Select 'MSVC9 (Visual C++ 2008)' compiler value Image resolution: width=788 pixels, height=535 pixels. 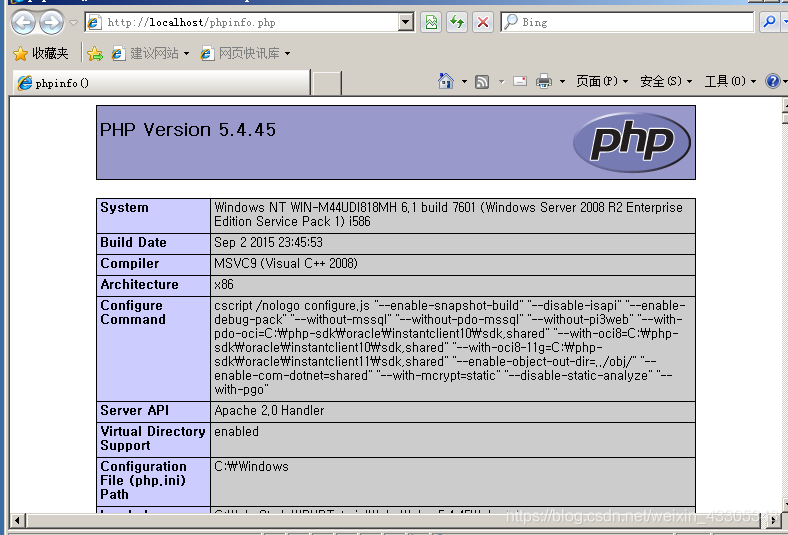click(x=285, y=264)
